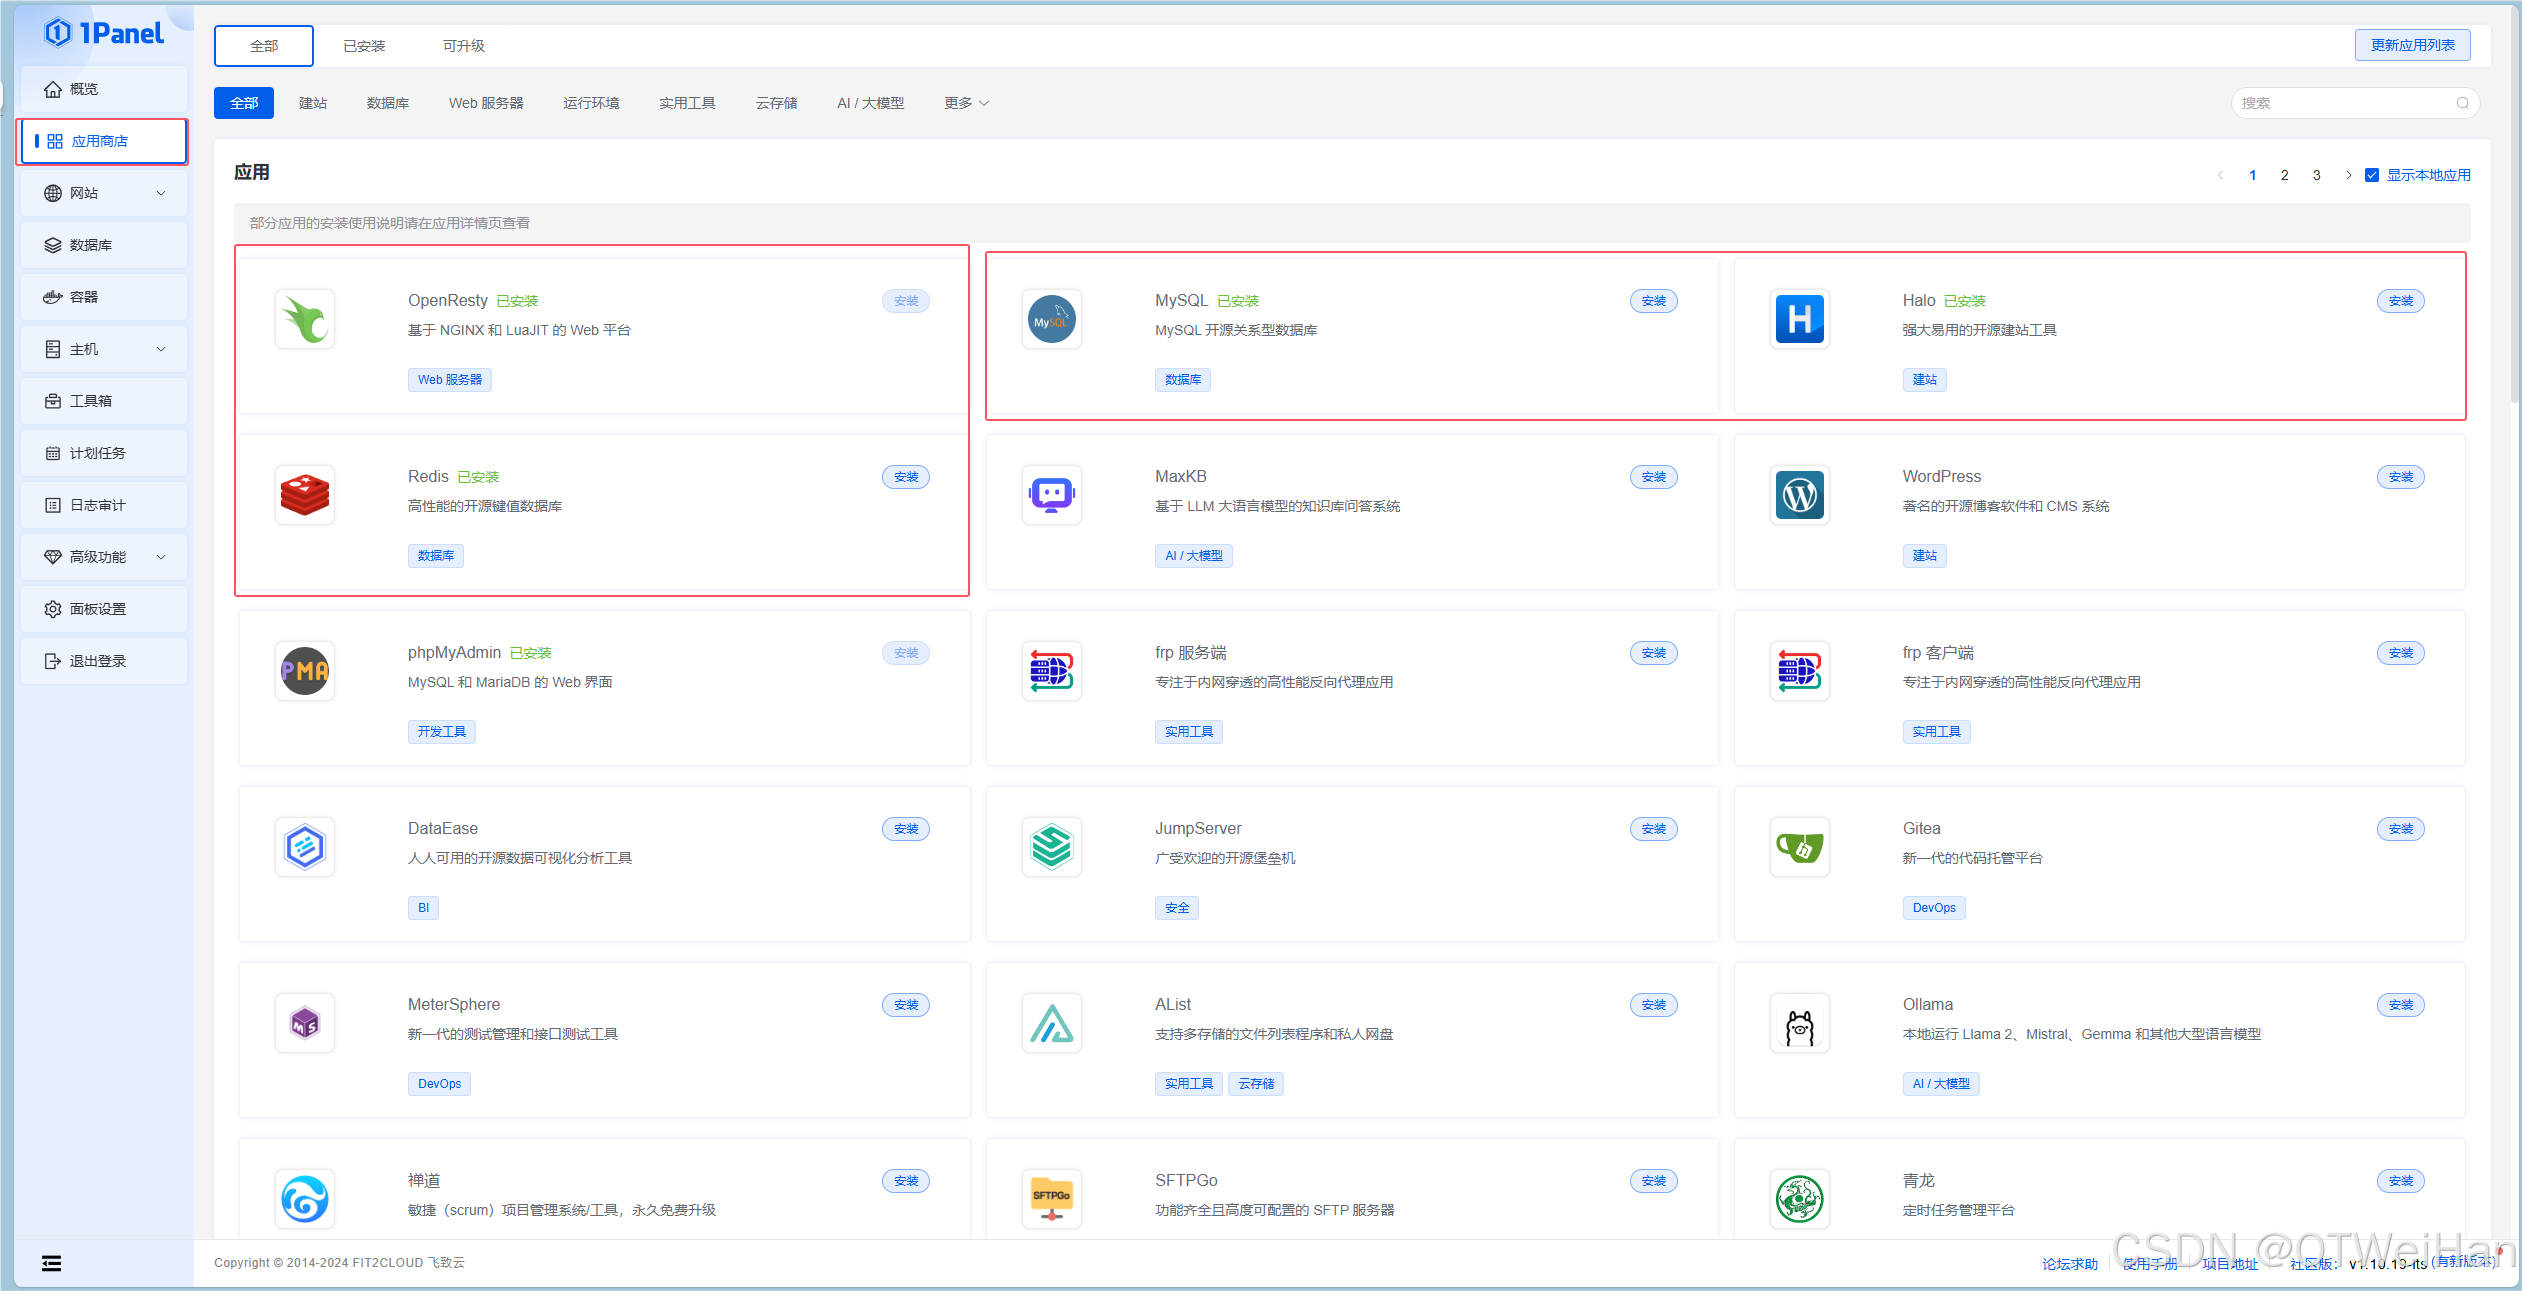Install WordPress with its 安装 button
2522x1291 pixels.
2400,477
